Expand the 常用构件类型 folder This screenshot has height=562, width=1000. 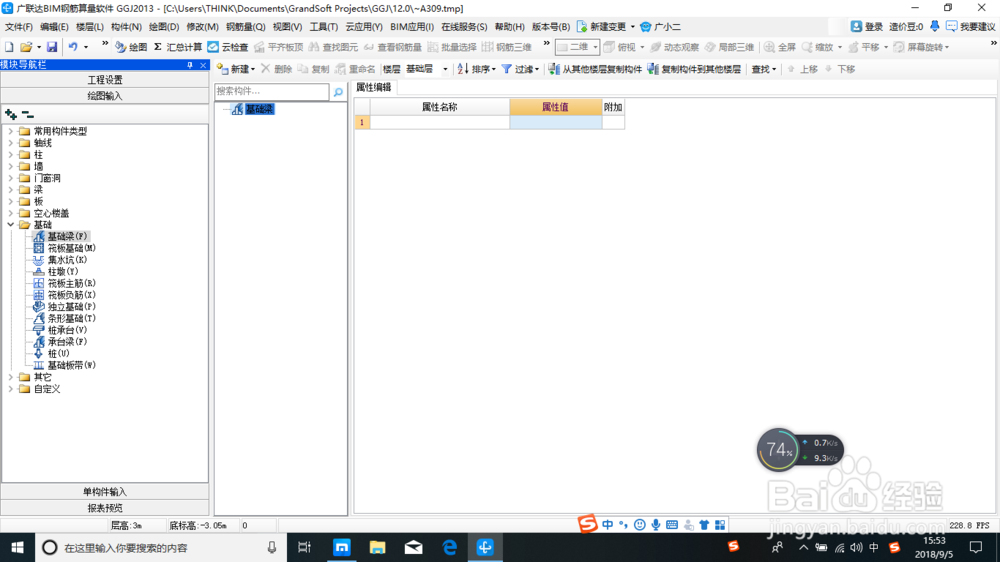click(x=11, y=131)
